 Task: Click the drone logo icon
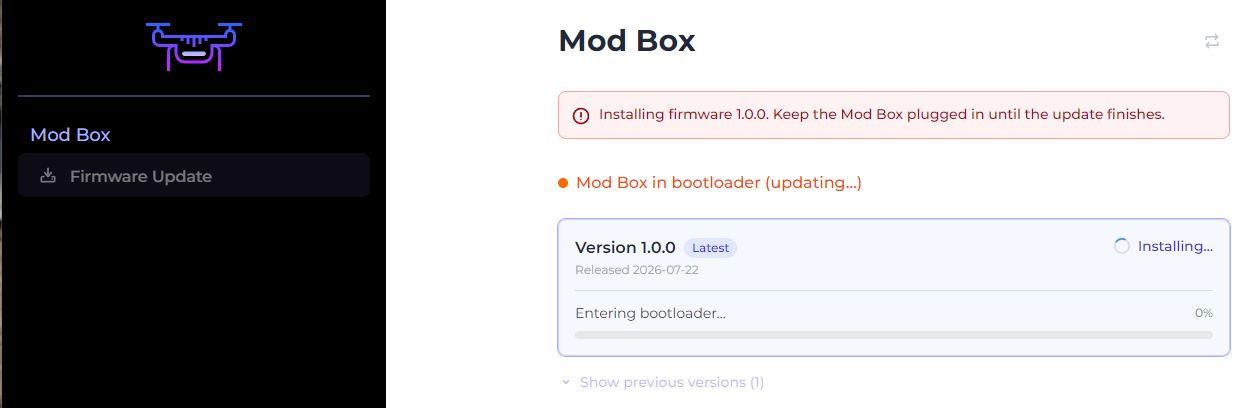coord(194,46)
